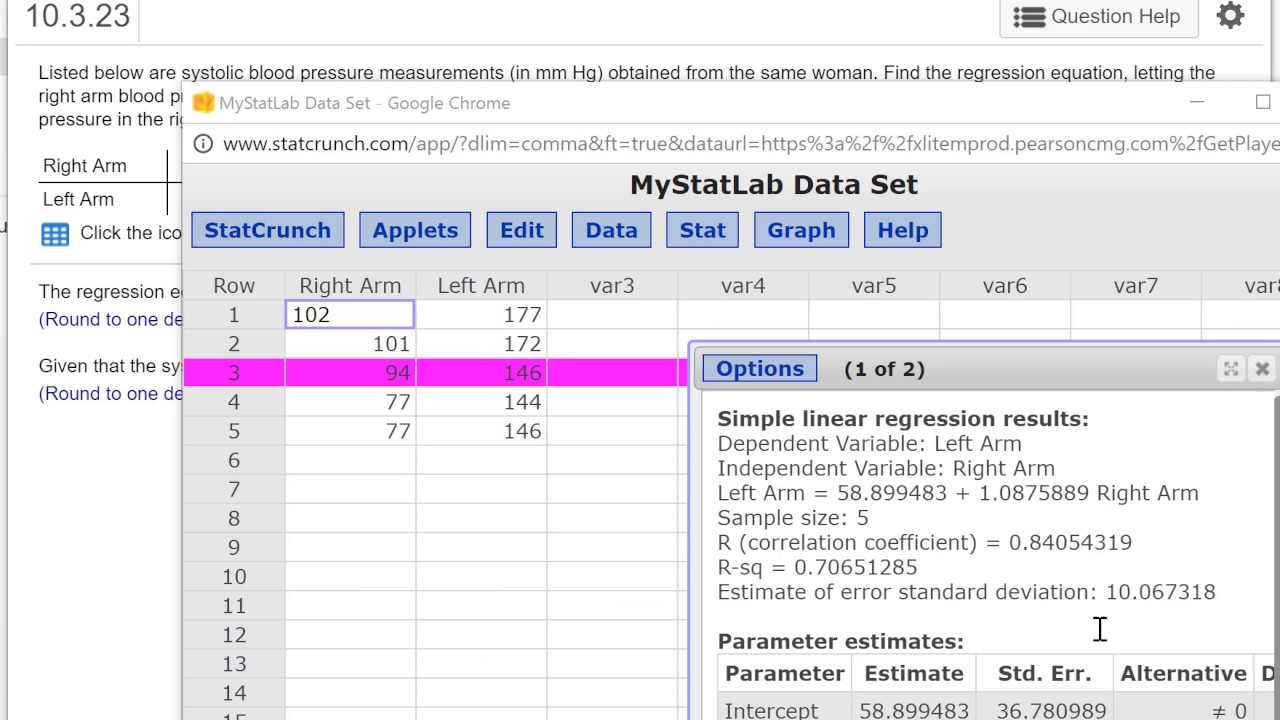The height and width of the screenshot is (720, 1280).
Task: Select row 3 by its row number
Action: click(234, 373)
